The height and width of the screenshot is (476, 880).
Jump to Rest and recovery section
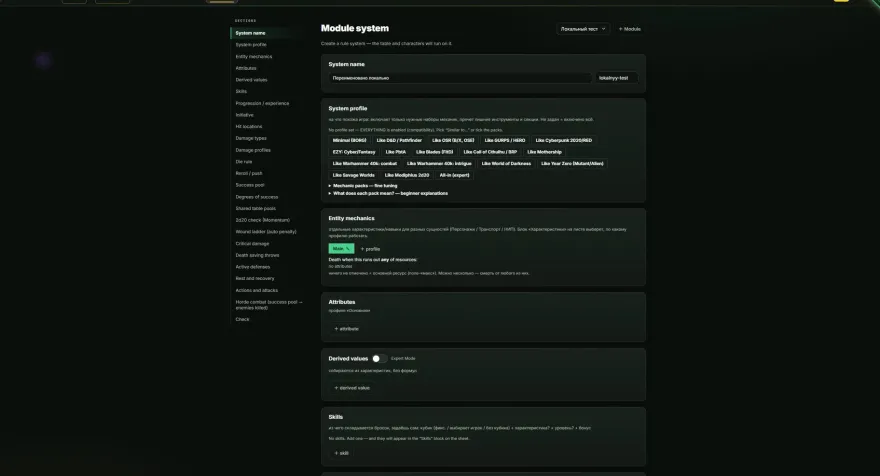pyautogui.click(x=255, y=278)
